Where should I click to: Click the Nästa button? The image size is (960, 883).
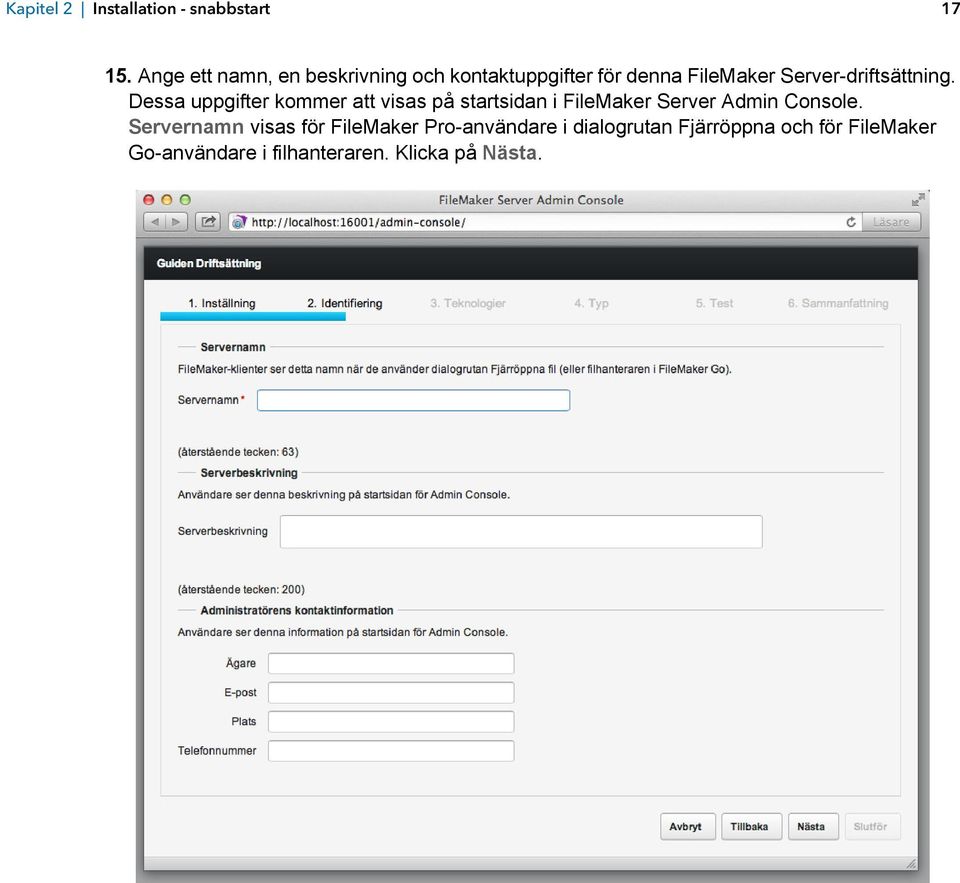[x=813, y=827]
